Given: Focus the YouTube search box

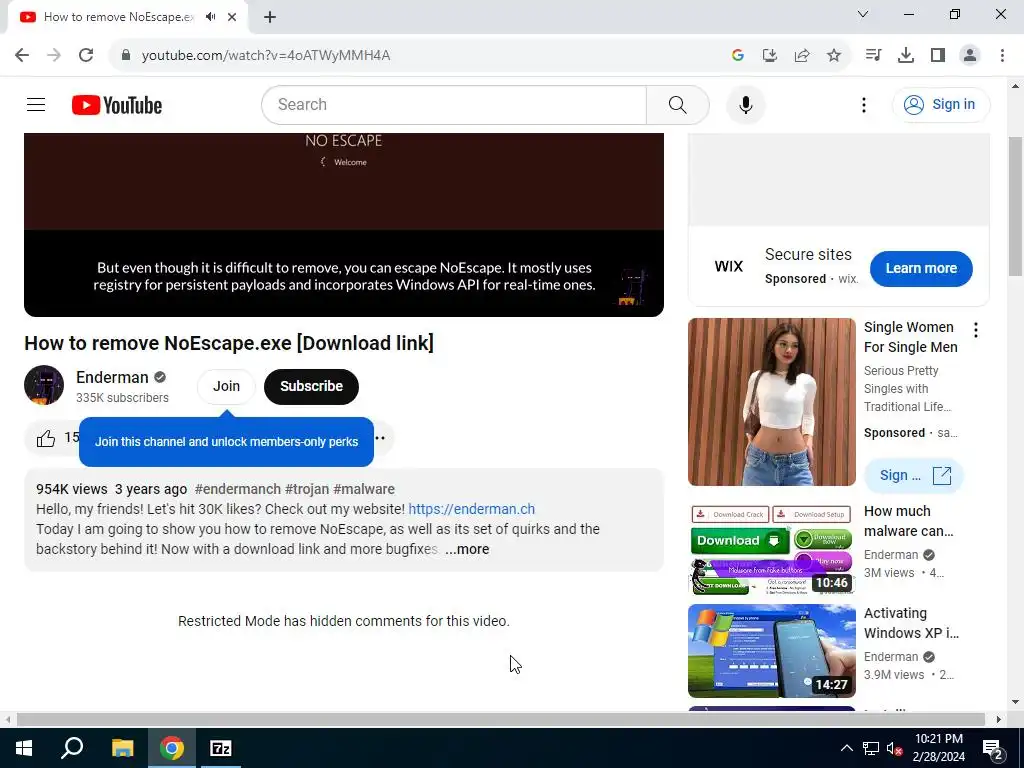Looking at the screenshot, I should click(x=454, y=104).
